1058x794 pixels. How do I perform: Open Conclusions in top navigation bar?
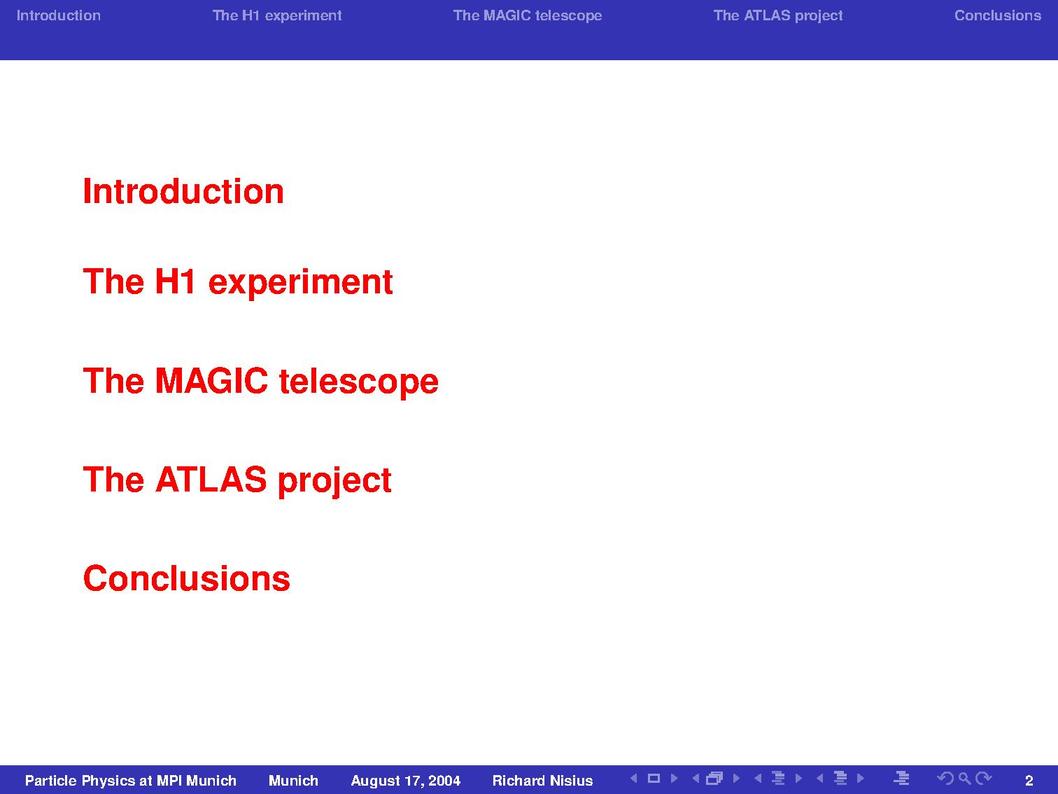998,15
